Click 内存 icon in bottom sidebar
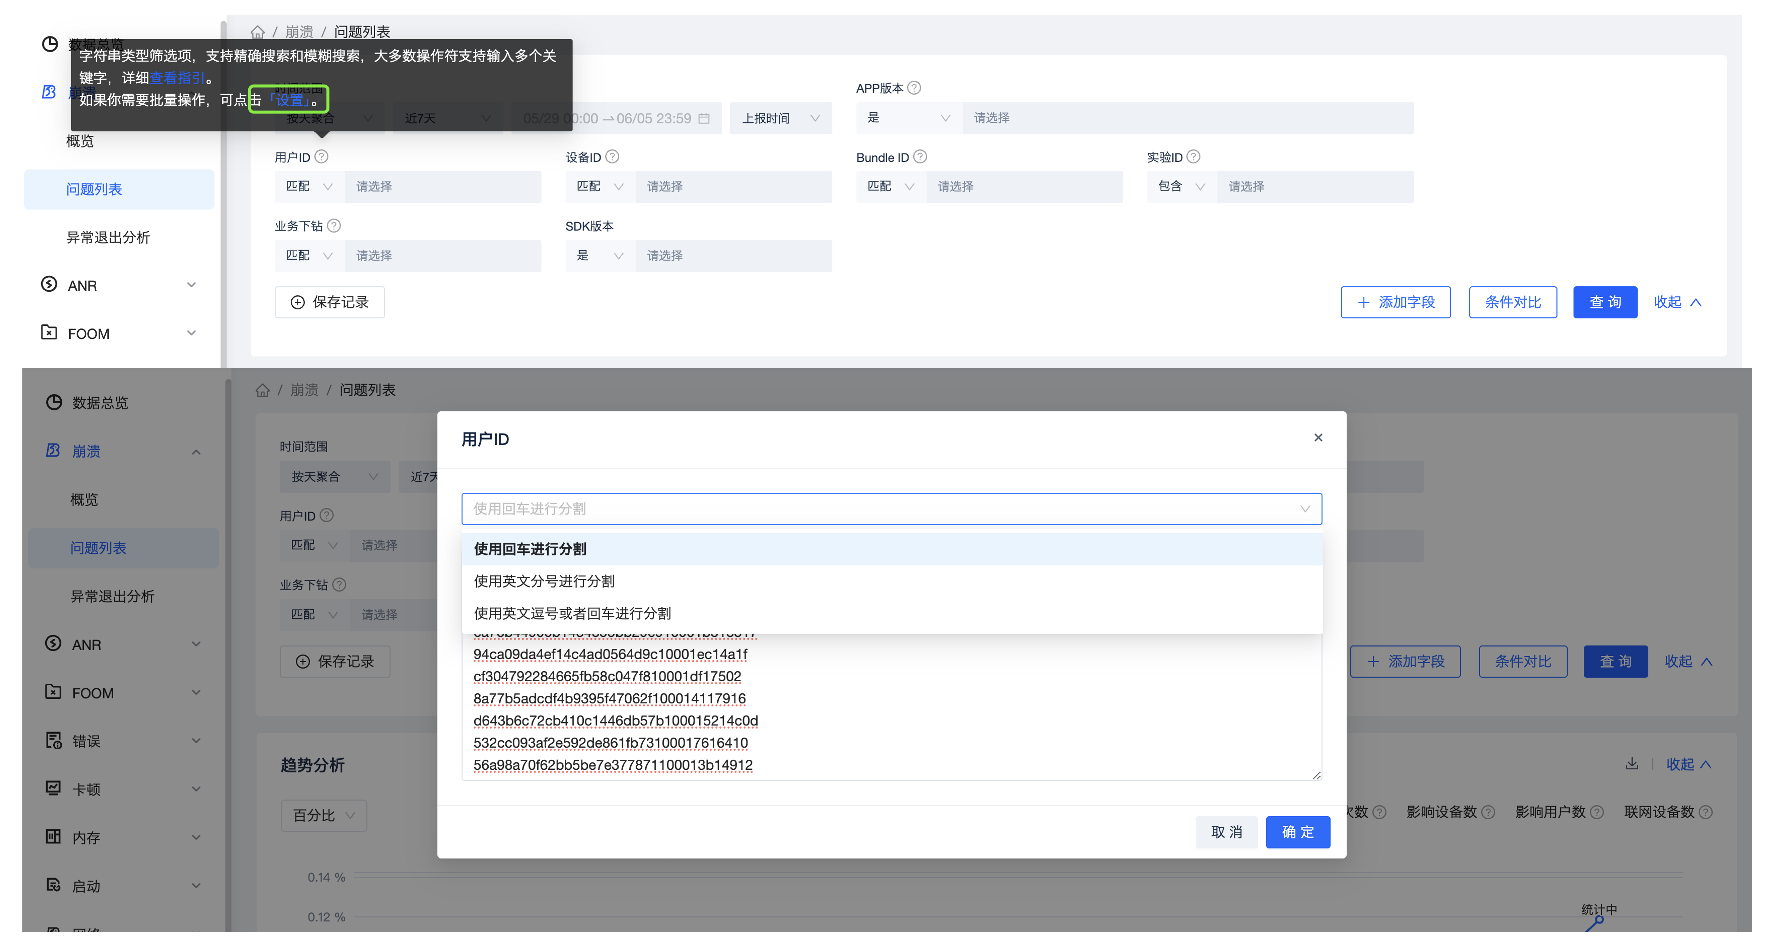This screenshot has width=1768, height=946. [x=54, y=836]
